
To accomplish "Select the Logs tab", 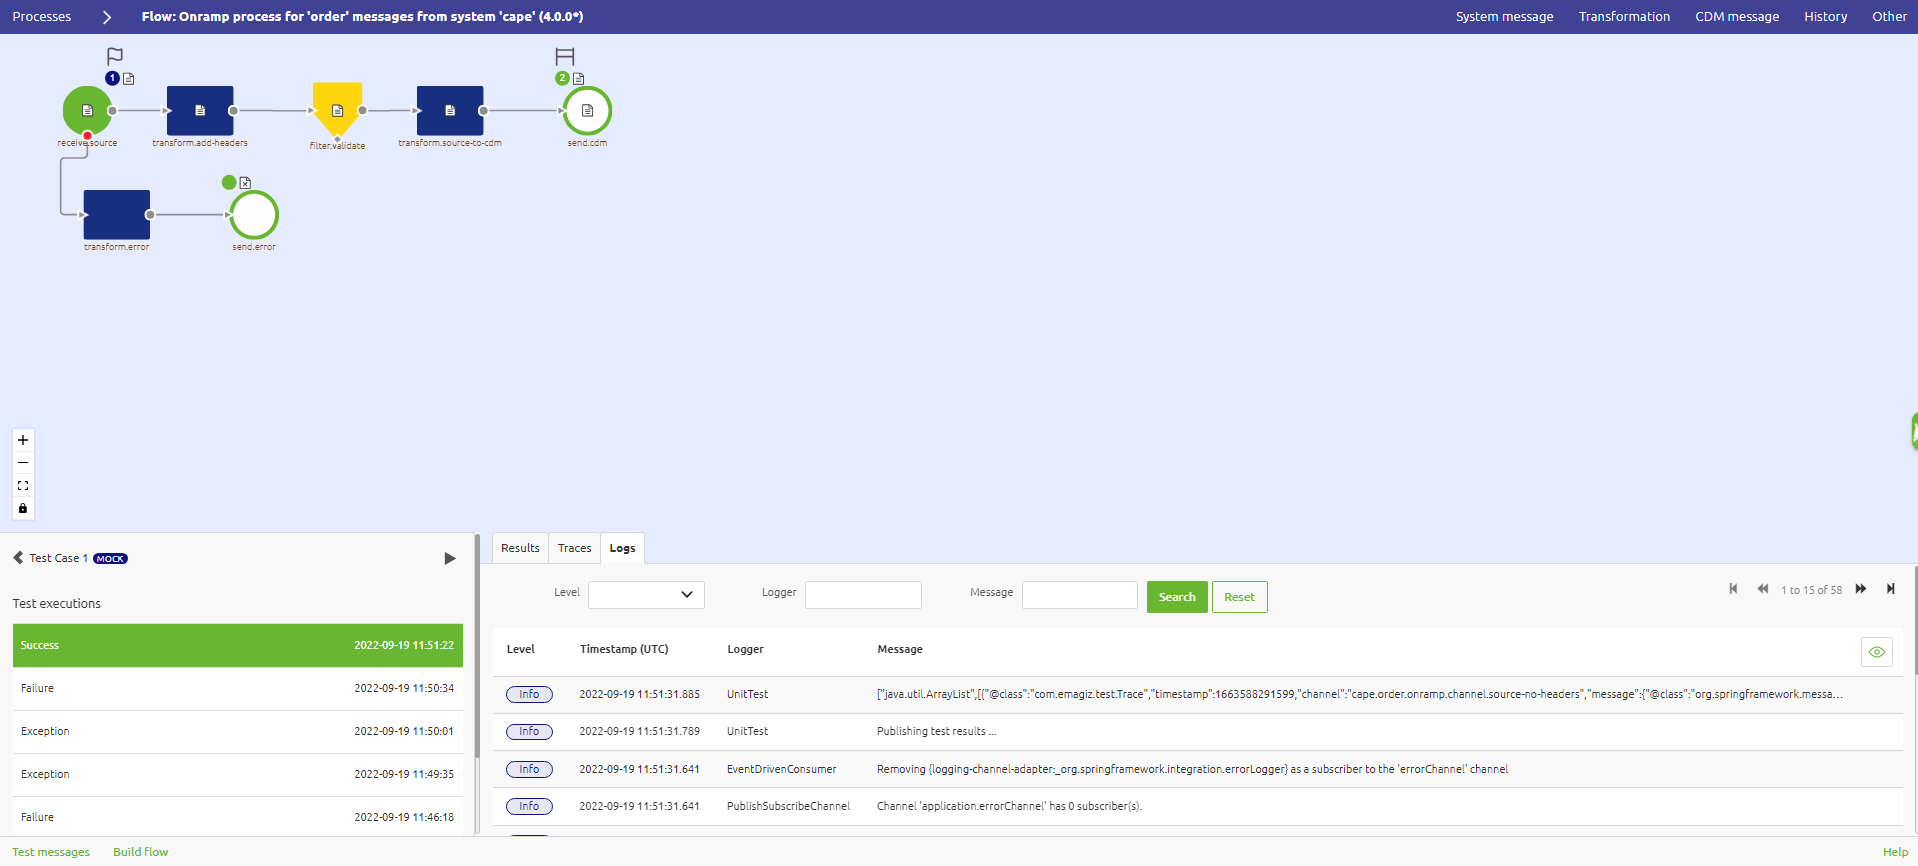I will (x=622, y=548).
